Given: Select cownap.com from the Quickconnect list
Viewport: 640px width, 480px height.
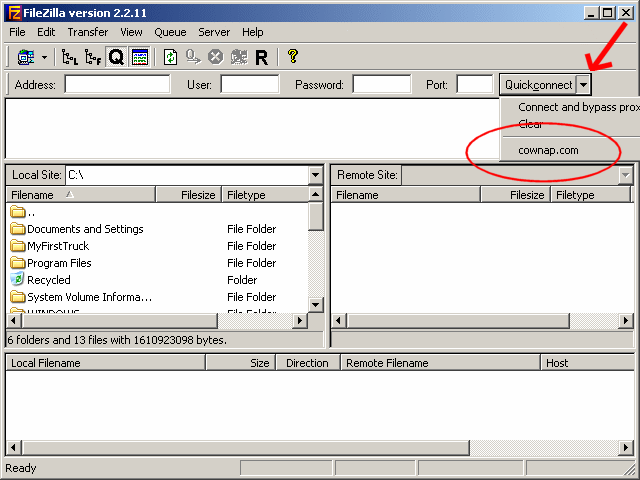Looking at the screenshot, I should 548,151.
